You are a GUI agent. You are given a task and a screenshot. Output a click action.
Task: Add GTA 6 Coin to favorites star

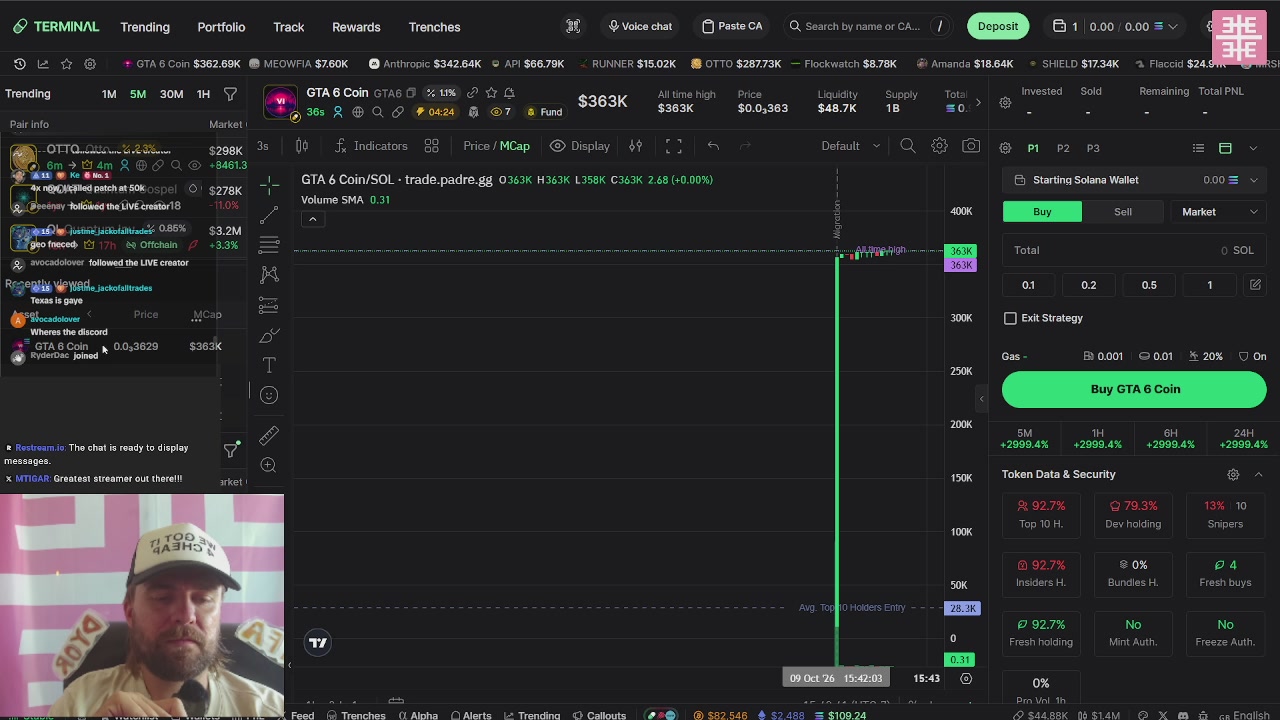[x=491, y=93]
